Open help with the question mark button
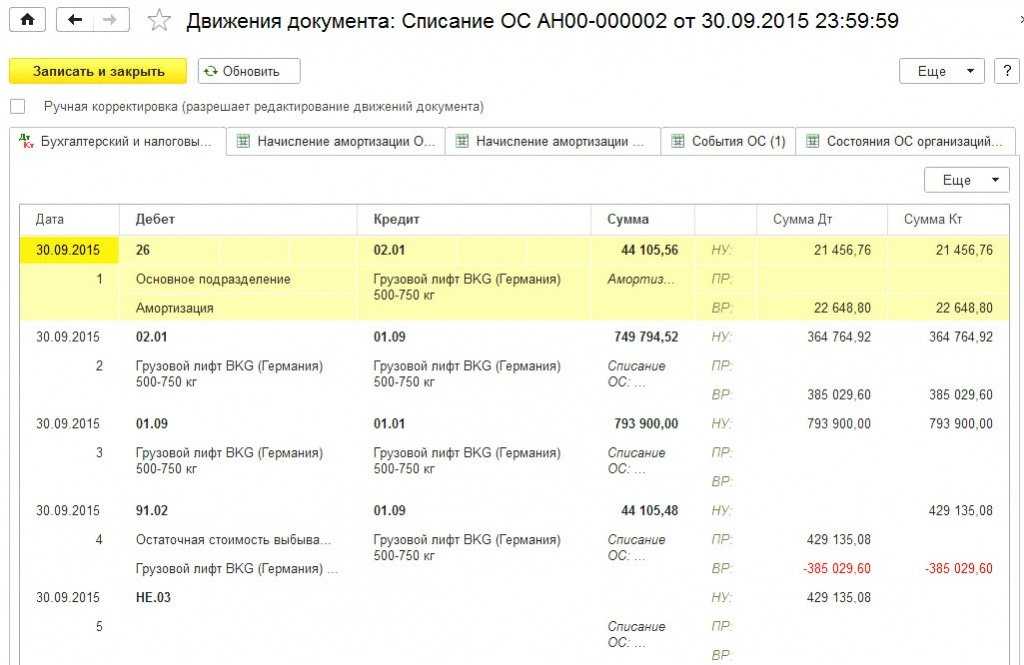This screenshot has height=665, width=1024. (x=1006, y=71)
